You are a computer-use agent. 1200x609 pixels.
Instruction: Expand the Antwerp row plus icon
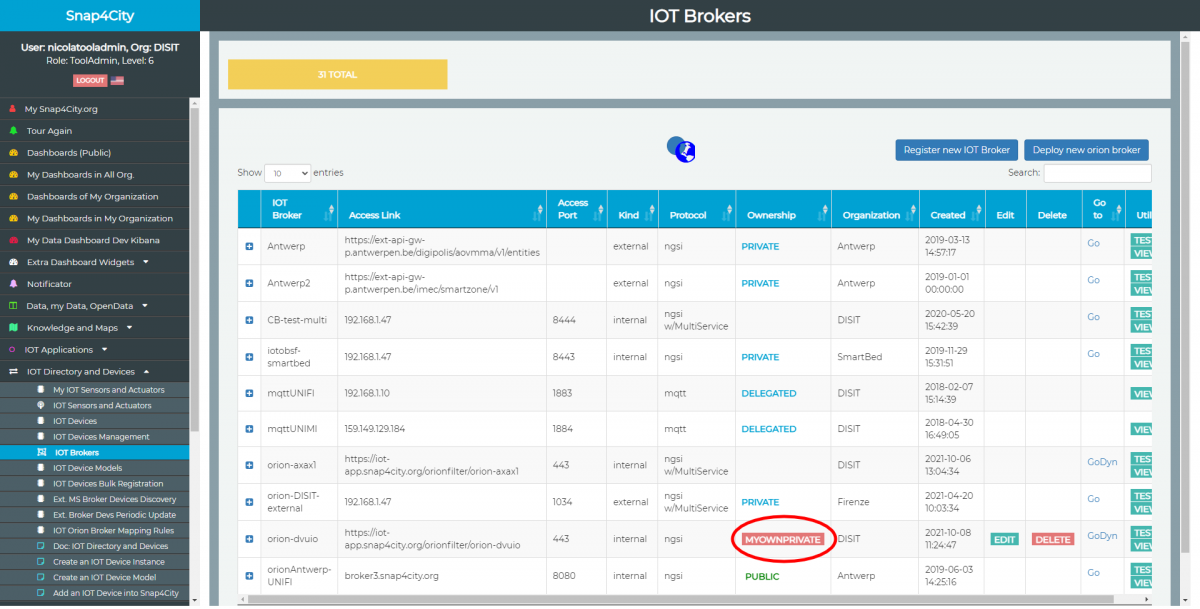pyautogui.click(x=249, y=246)
